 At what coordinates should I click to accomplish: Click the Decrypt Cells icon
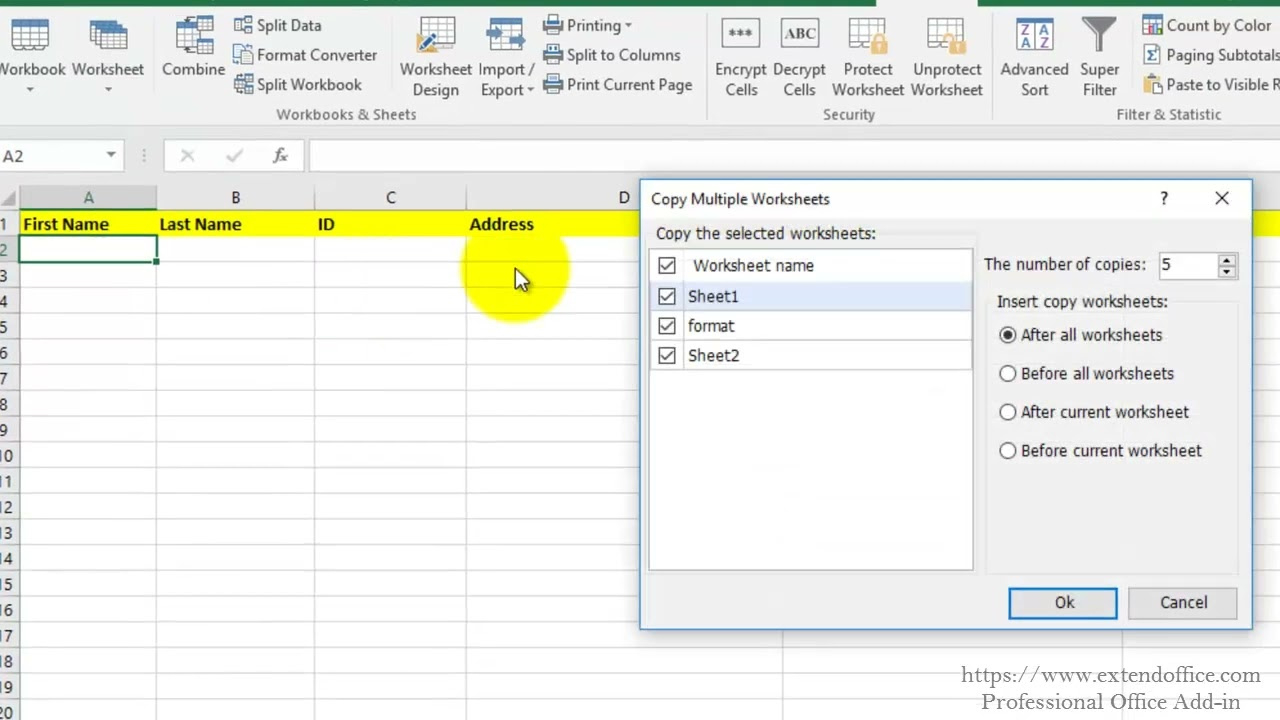pyautogui.click(x=799, y=37)
